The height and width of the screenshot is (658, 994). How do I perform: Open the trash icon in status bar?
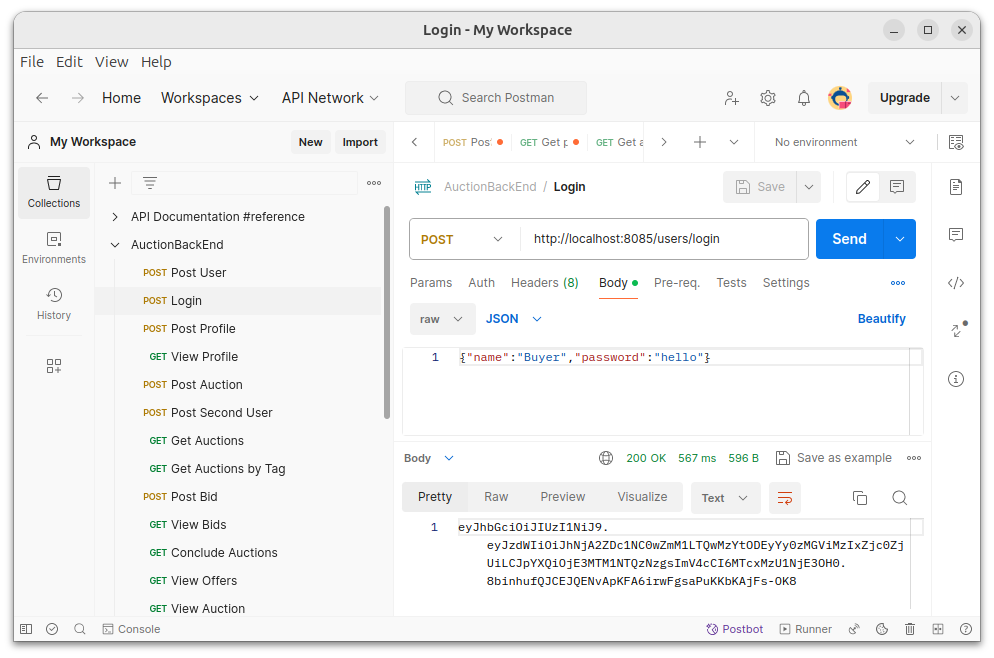pos(910,629)
